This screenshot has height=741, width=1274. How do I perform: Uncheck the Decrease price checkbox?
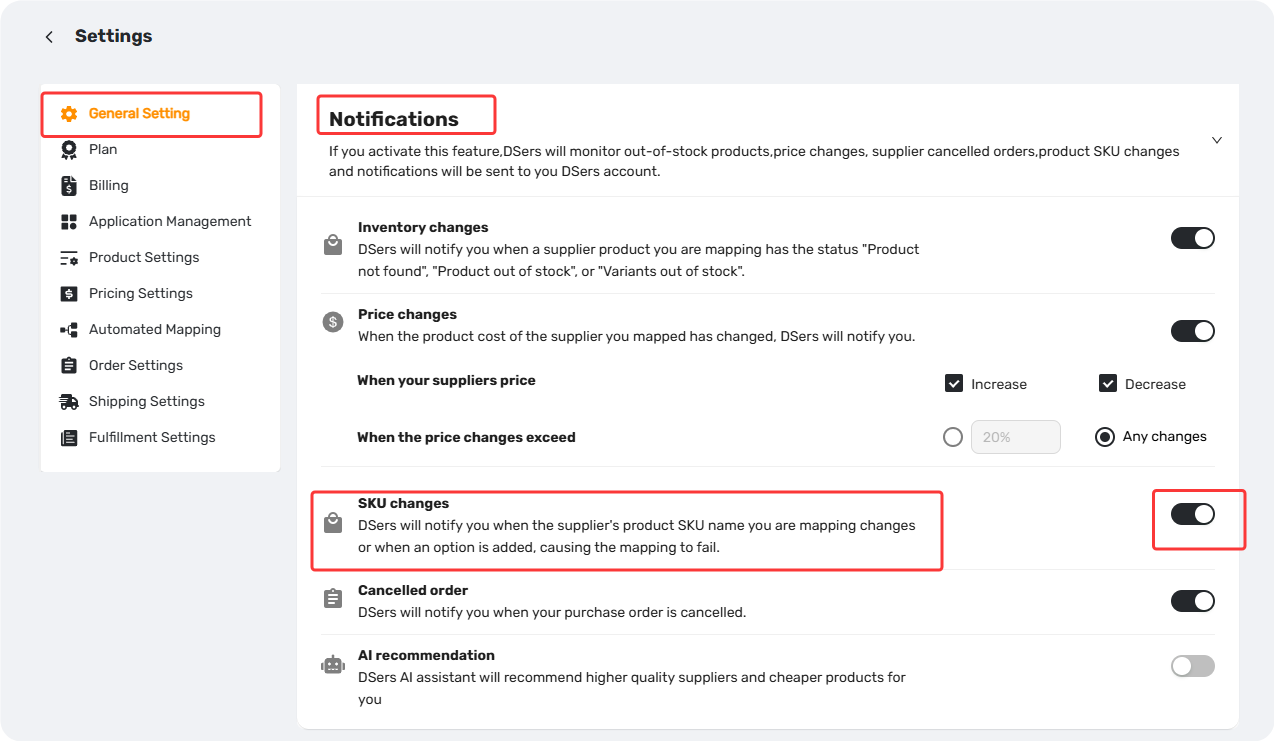pyautogui.click(x=1107, y=383)
